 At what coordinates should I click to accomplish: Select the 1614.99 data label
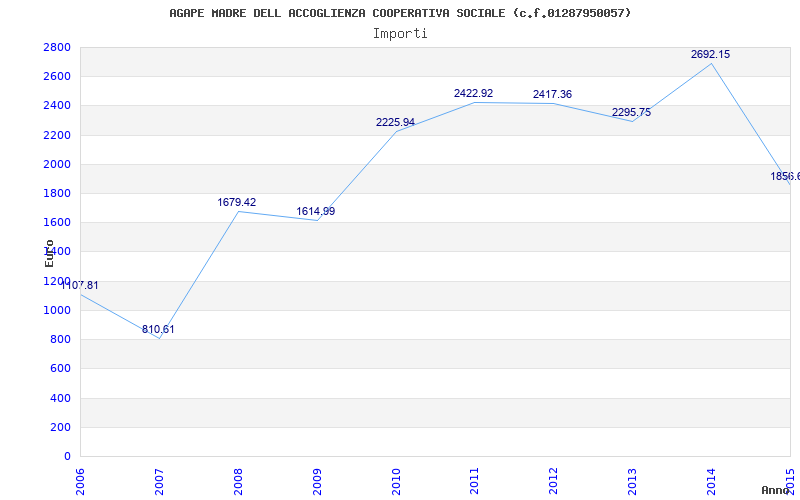pos(316,211)
